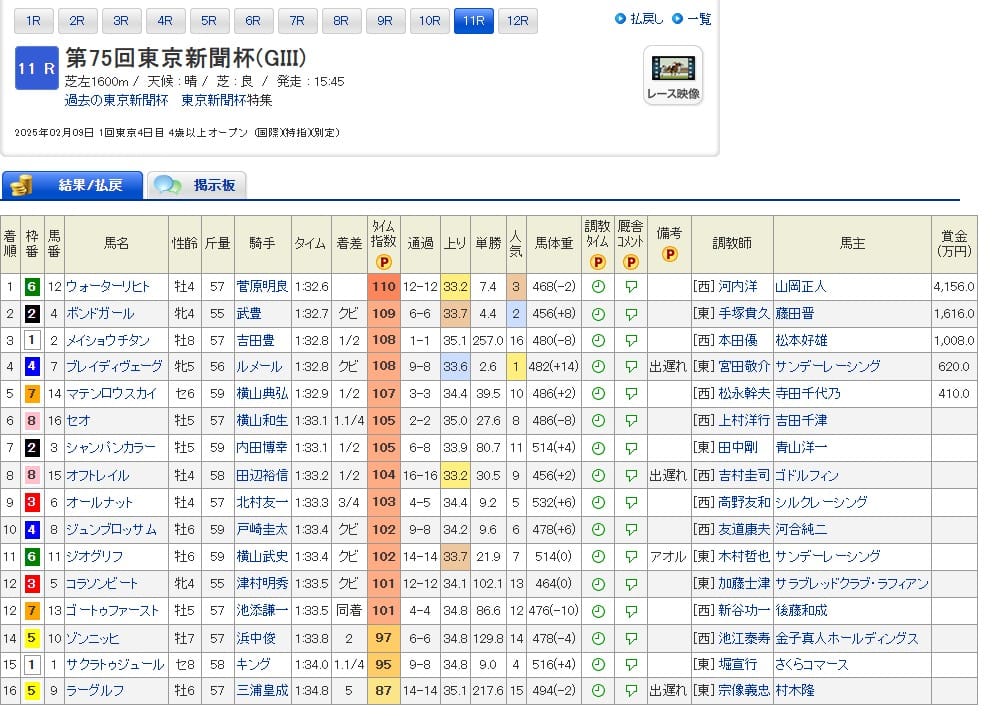Image resolution: width=992 pixels, height=718 pixels.
Task: Click the race video (レース映像) icon
Action: [x=673, y=75]
